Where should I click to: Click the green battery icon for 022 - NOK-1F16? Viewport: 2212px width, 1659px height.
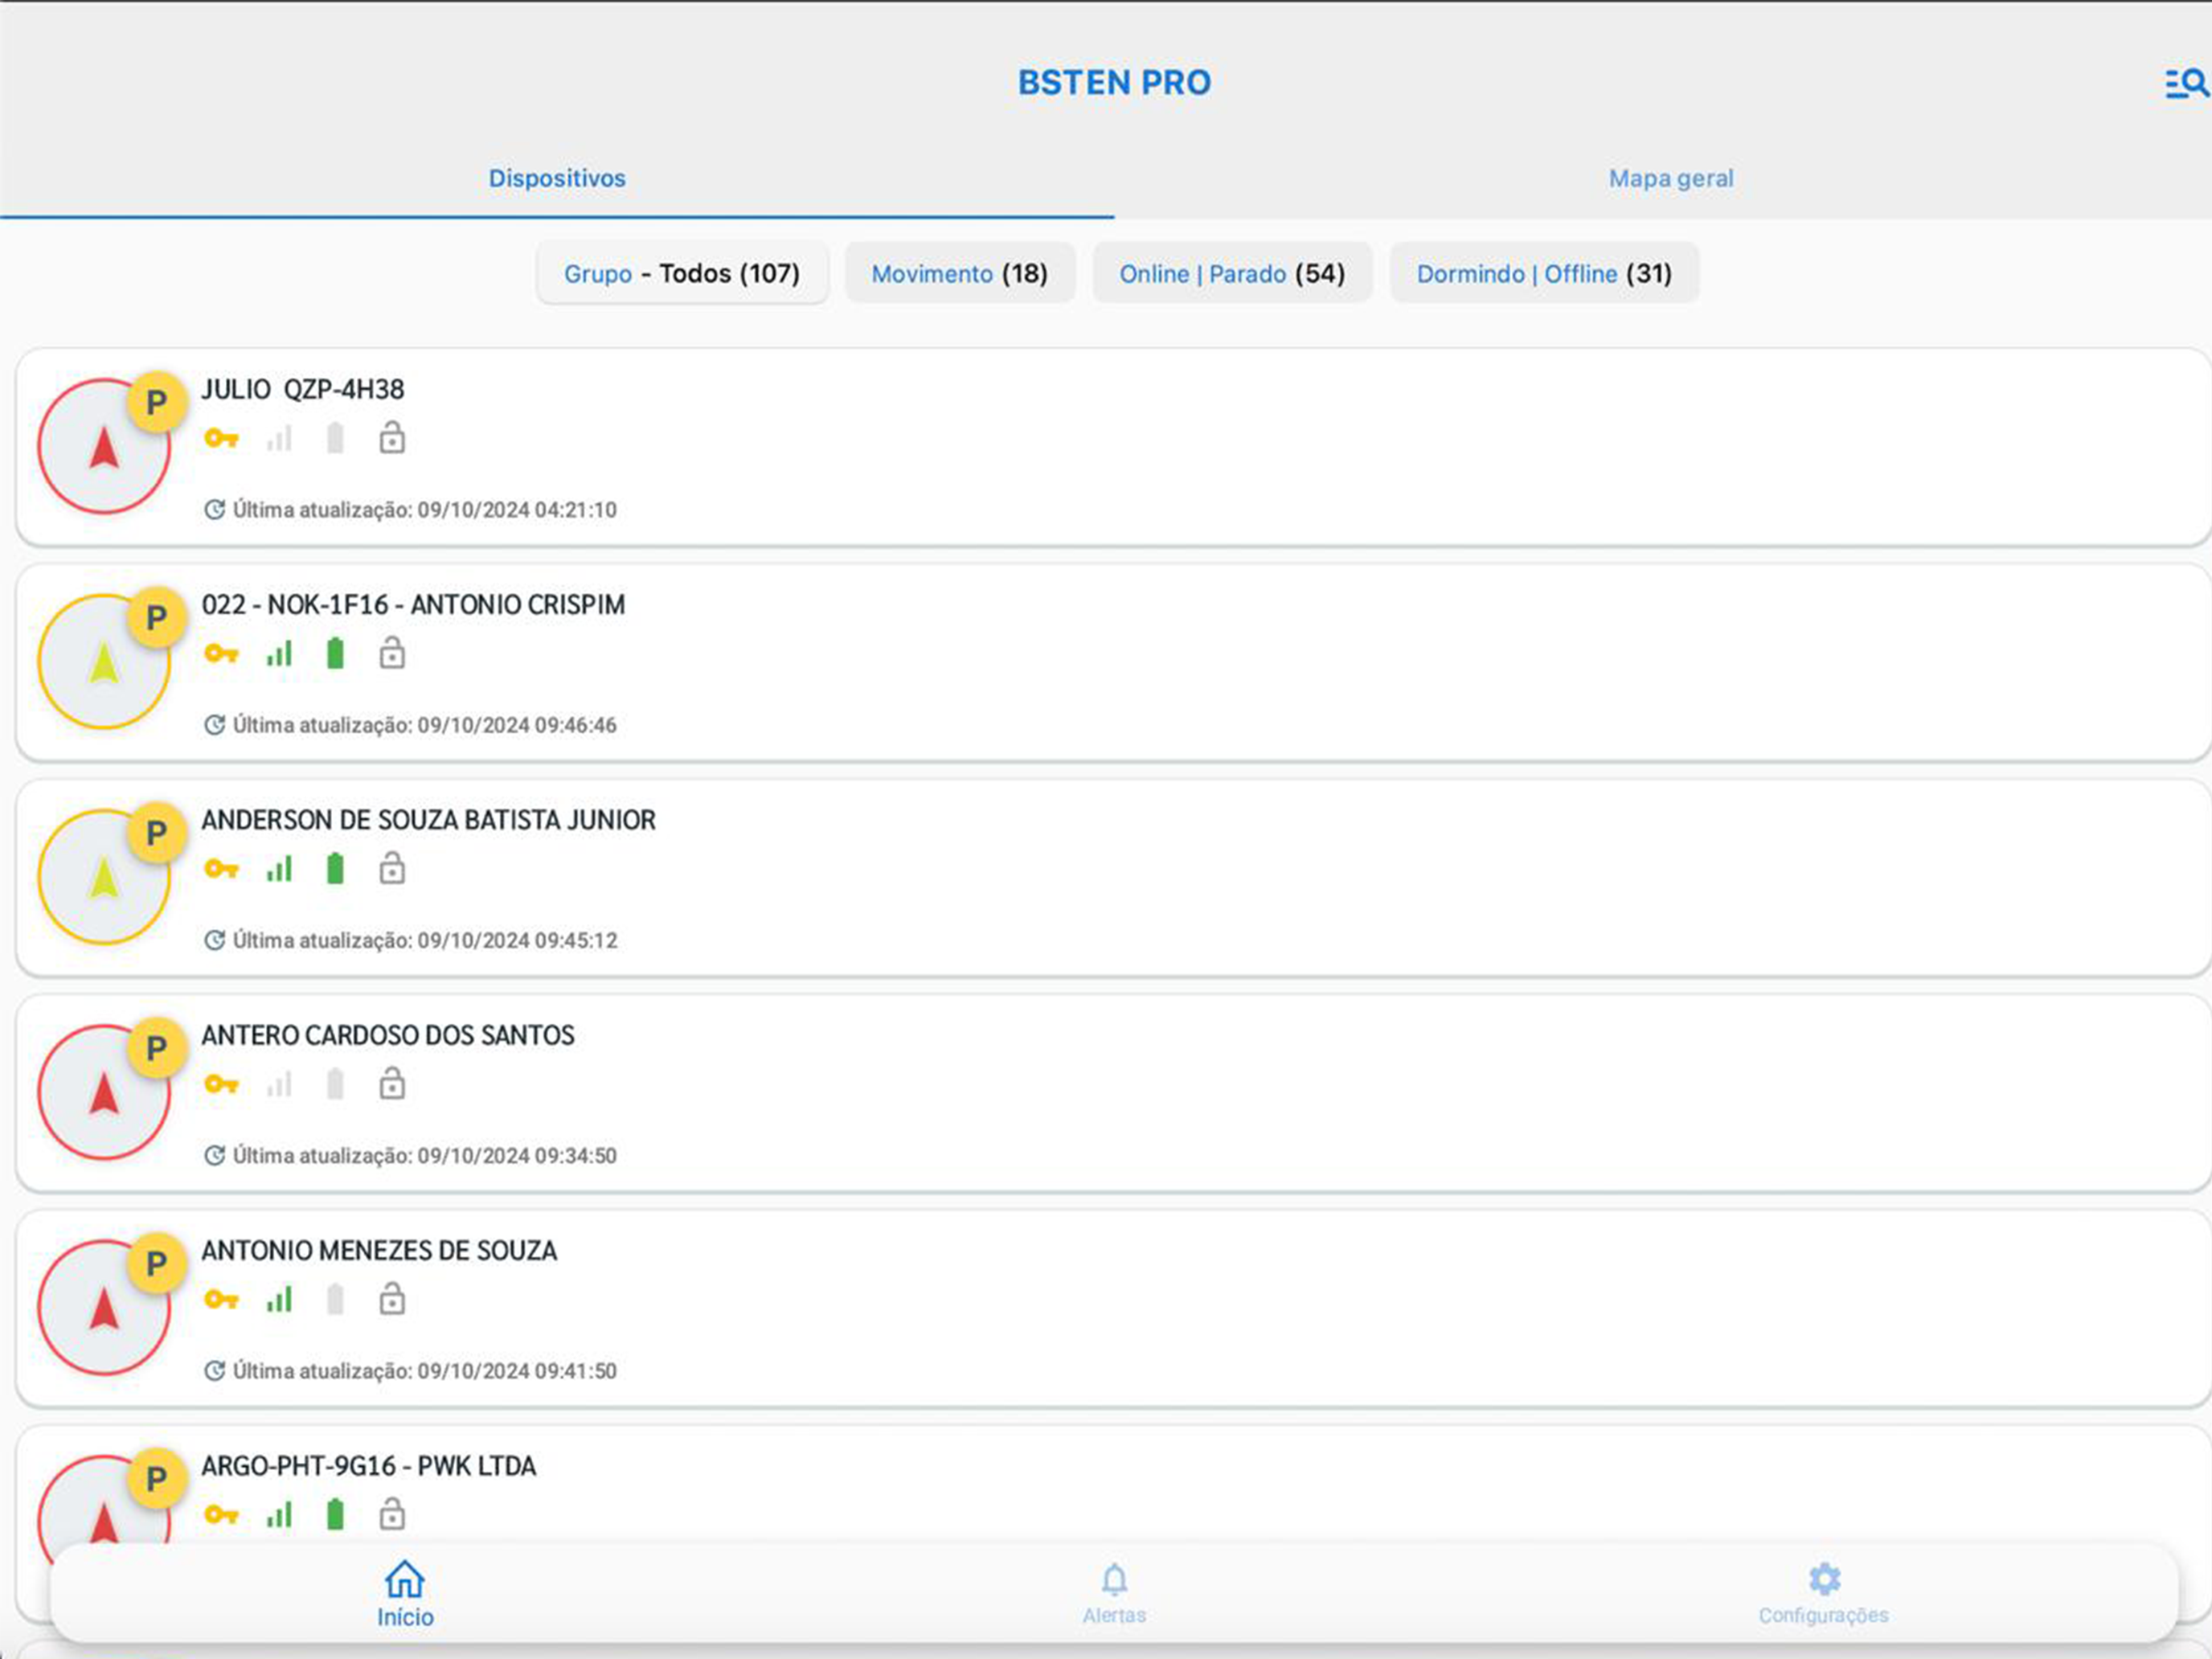(335, 654)
